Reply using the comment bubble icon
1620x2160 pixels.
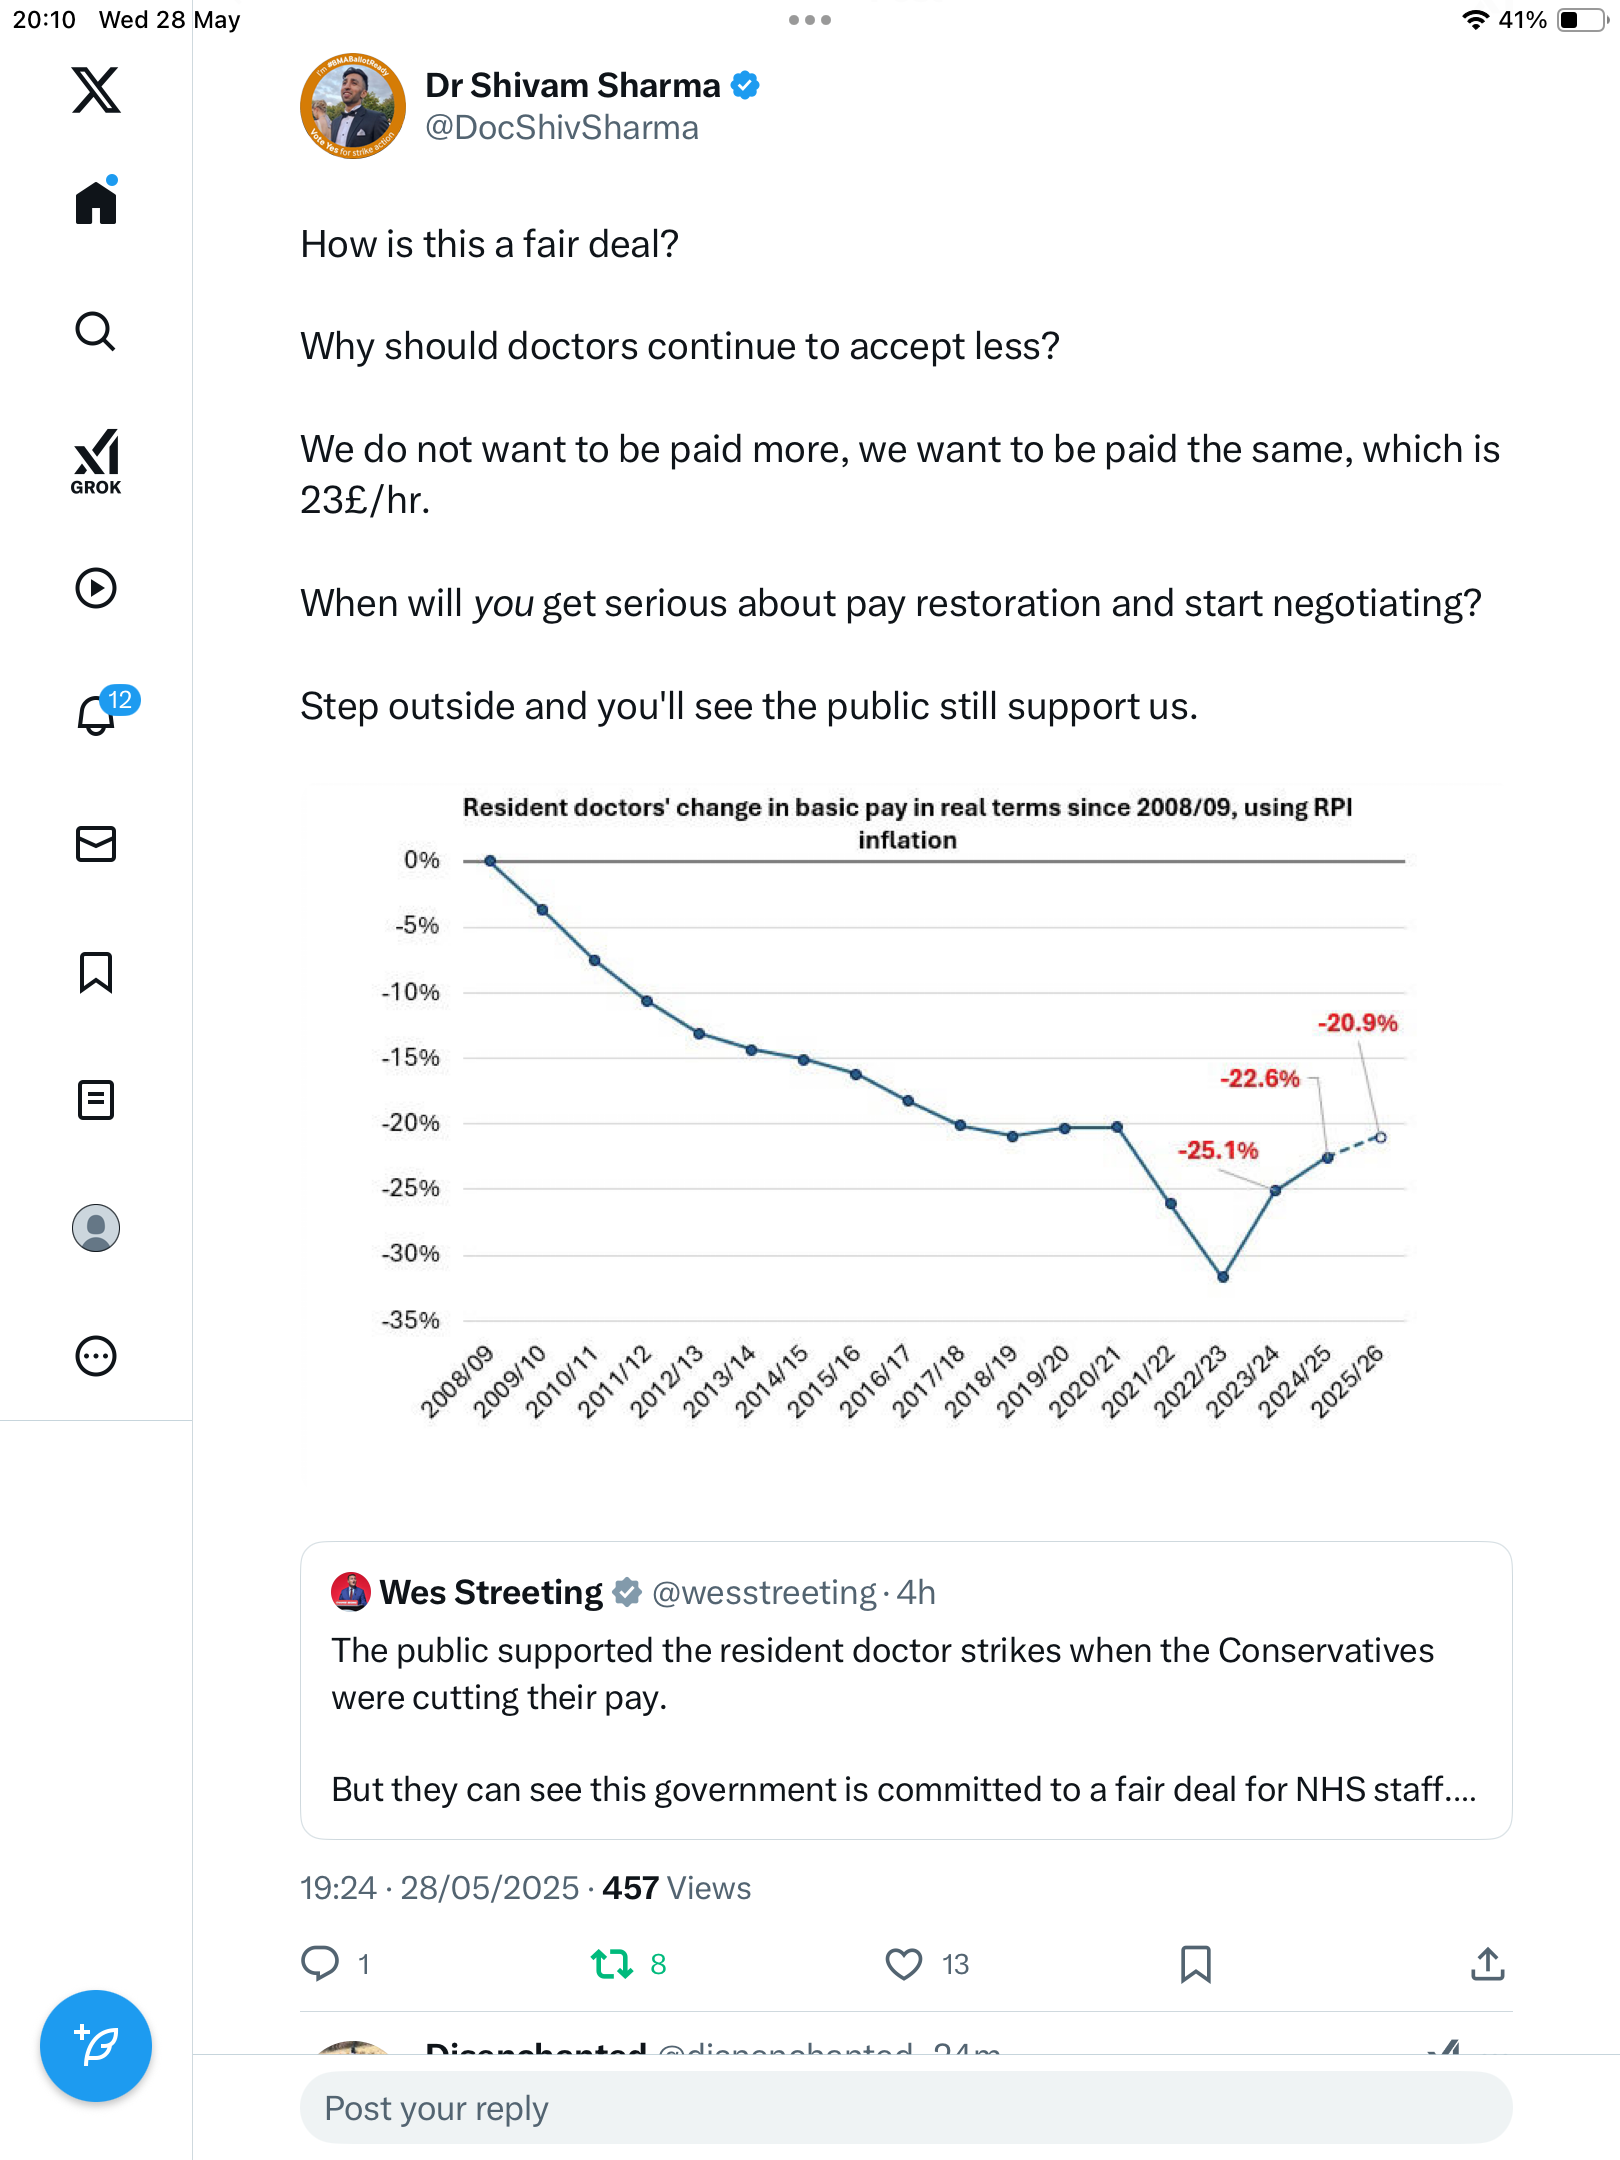pos(320,1964)
